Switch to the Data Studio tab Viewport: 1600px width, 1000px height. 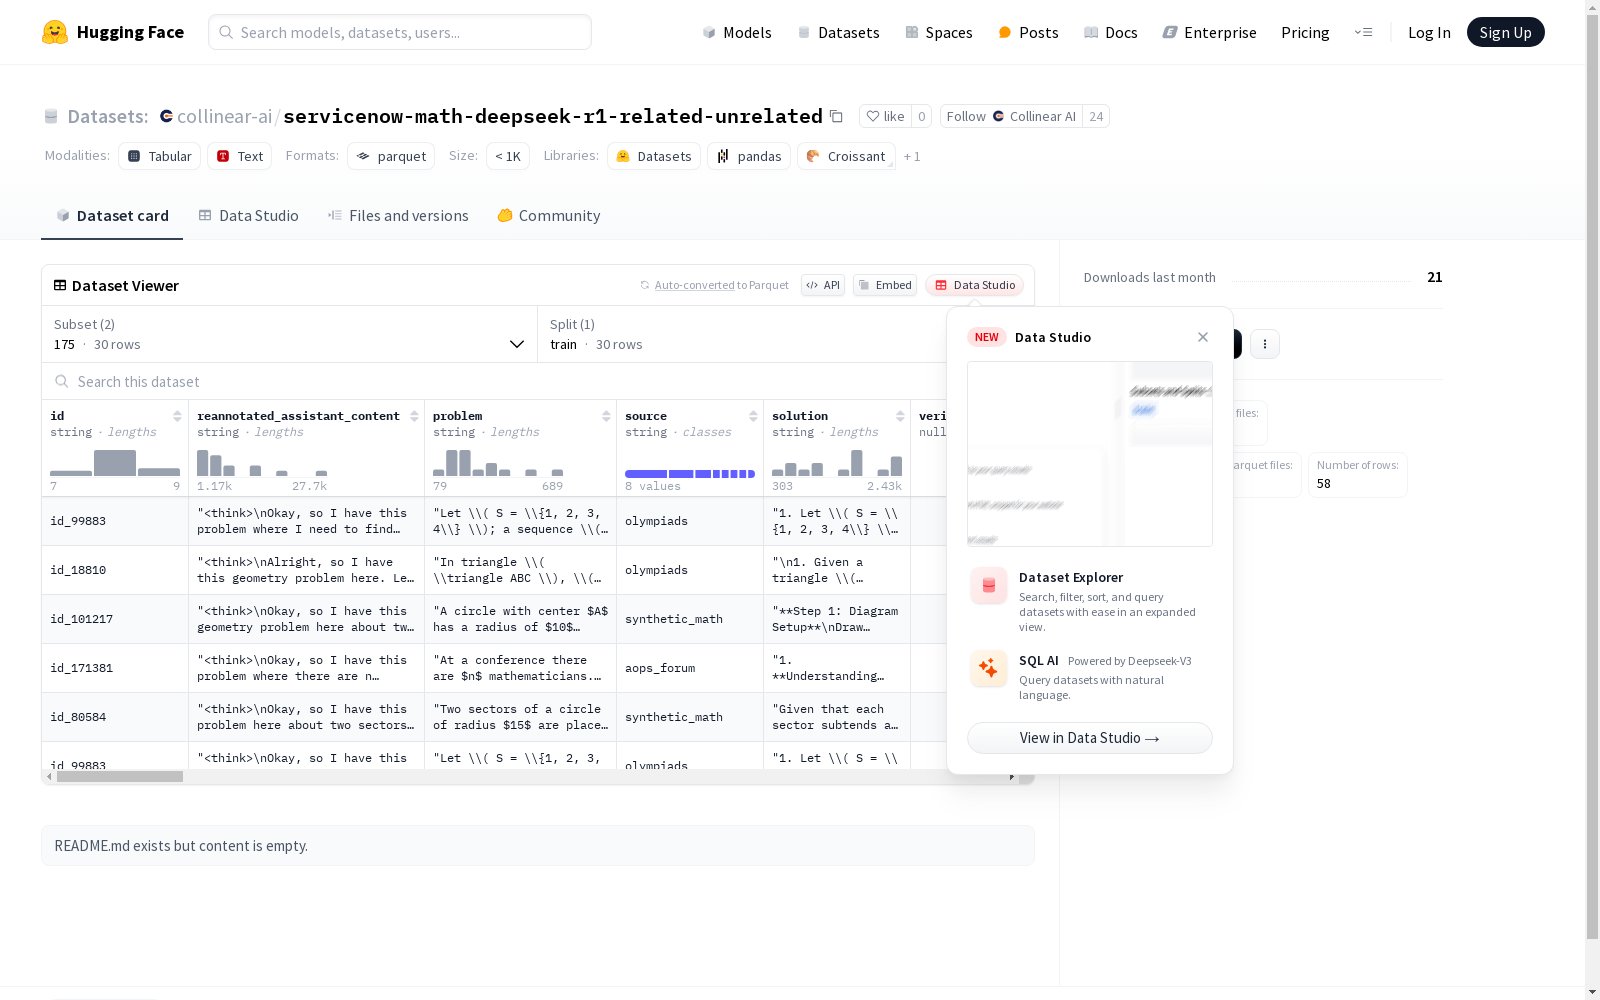click(249, 216)
